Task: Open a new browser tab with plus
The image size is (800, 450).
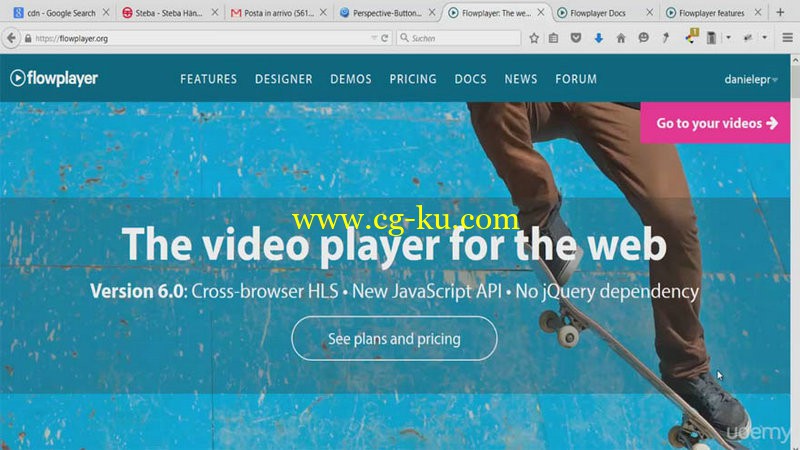Action: [x=780, y=13]
